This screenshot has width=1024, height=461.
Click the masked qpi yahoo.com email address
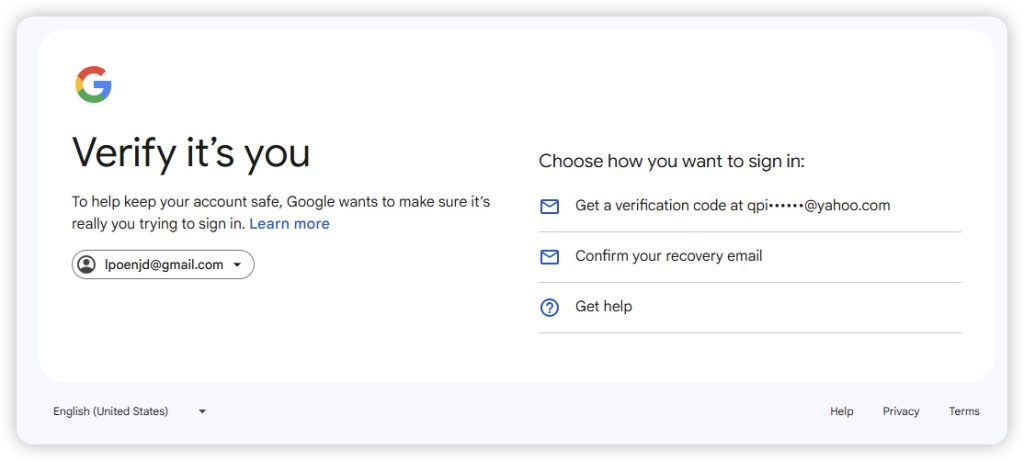[818, 206]
